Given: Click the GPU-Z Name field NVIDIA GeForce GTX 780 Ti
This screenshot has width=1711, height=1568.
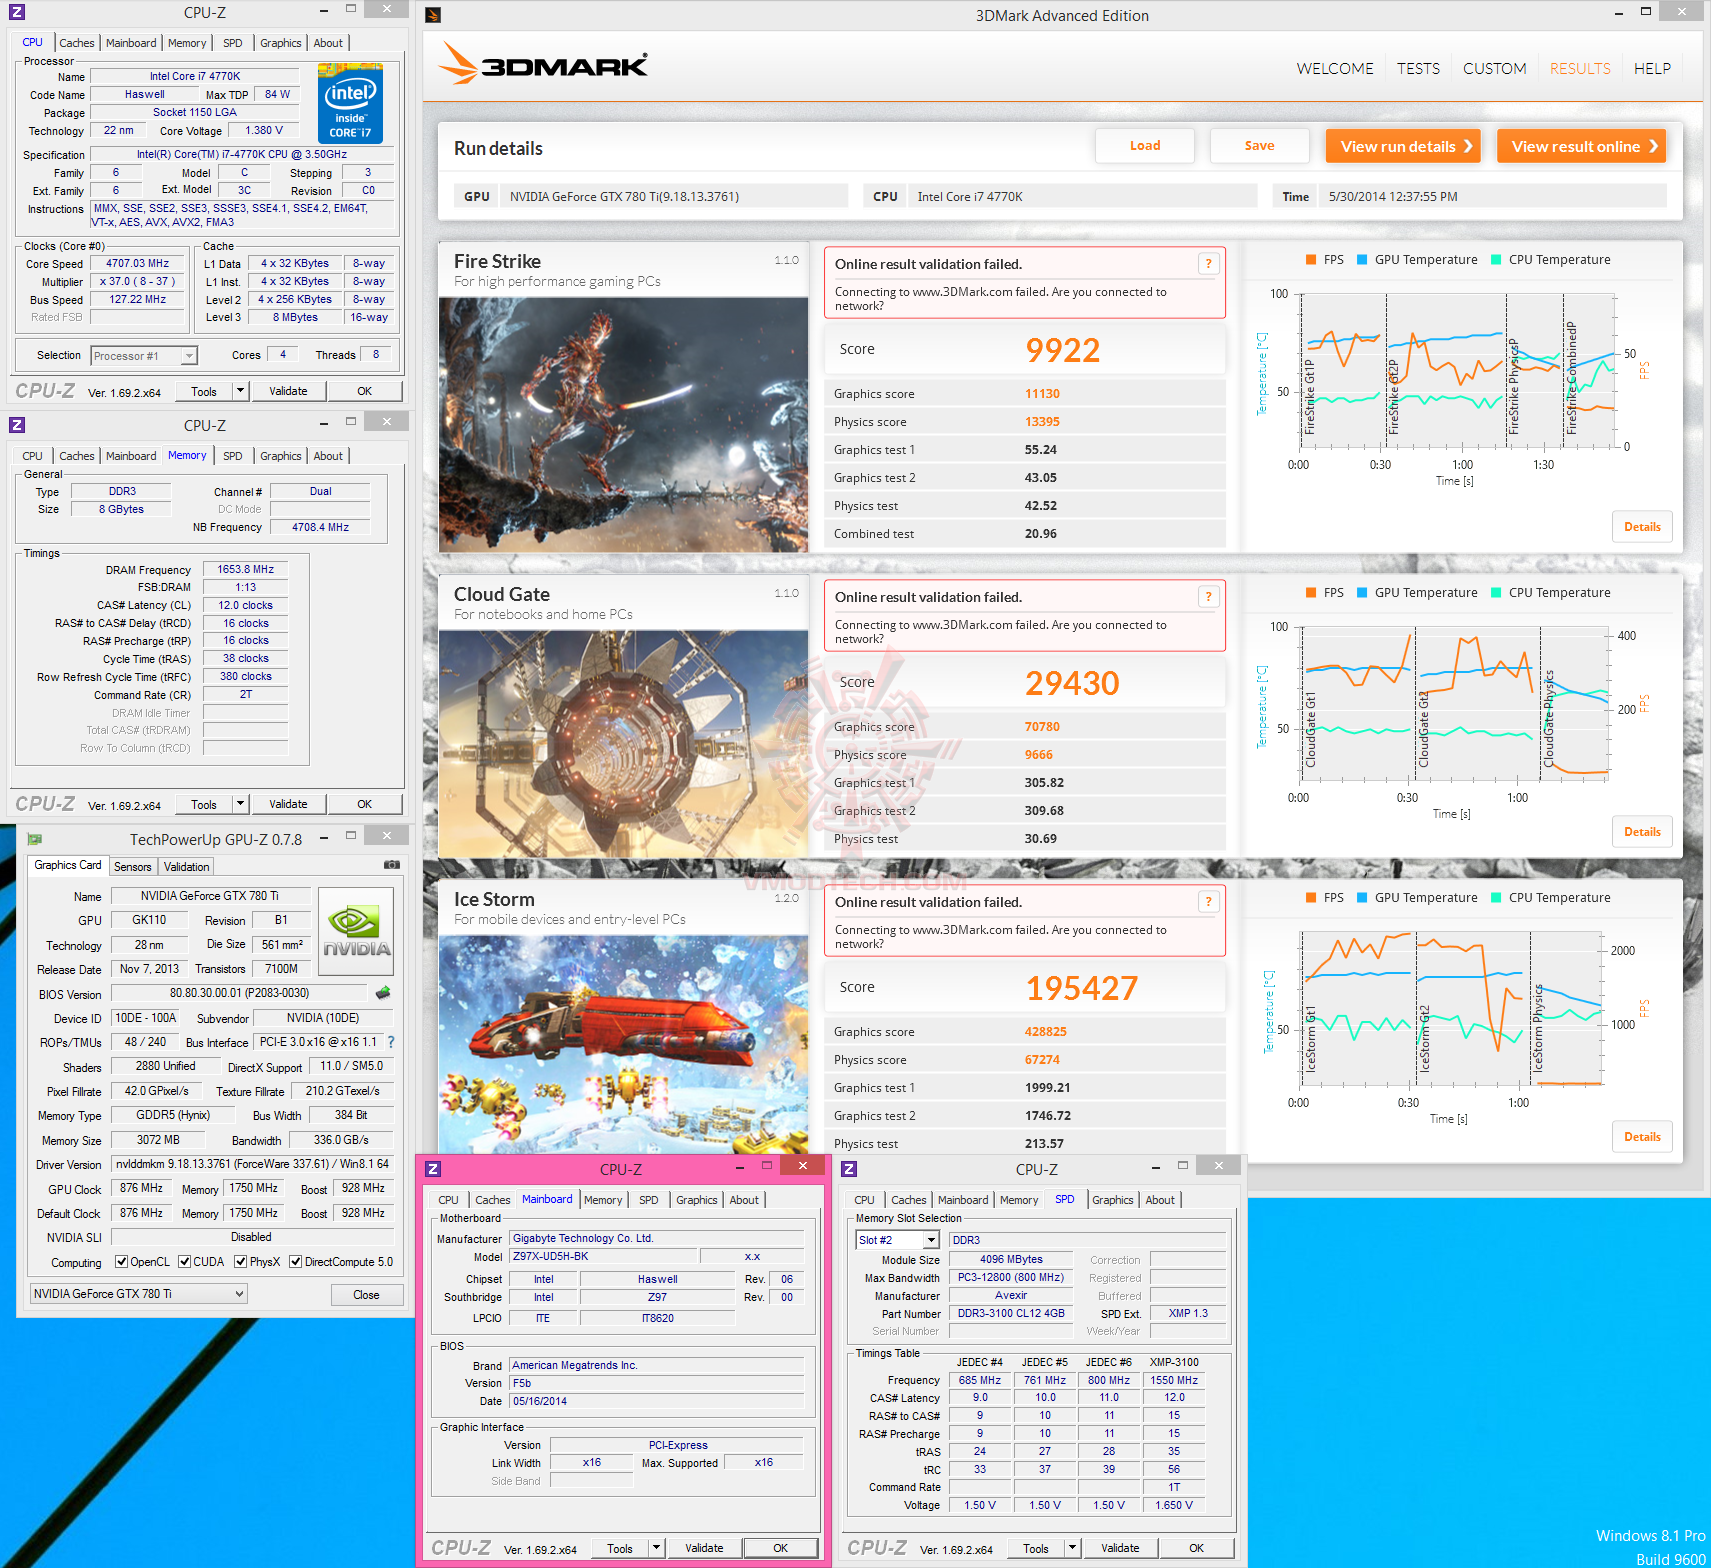Looking at the screenshot, I should point(210,896).
